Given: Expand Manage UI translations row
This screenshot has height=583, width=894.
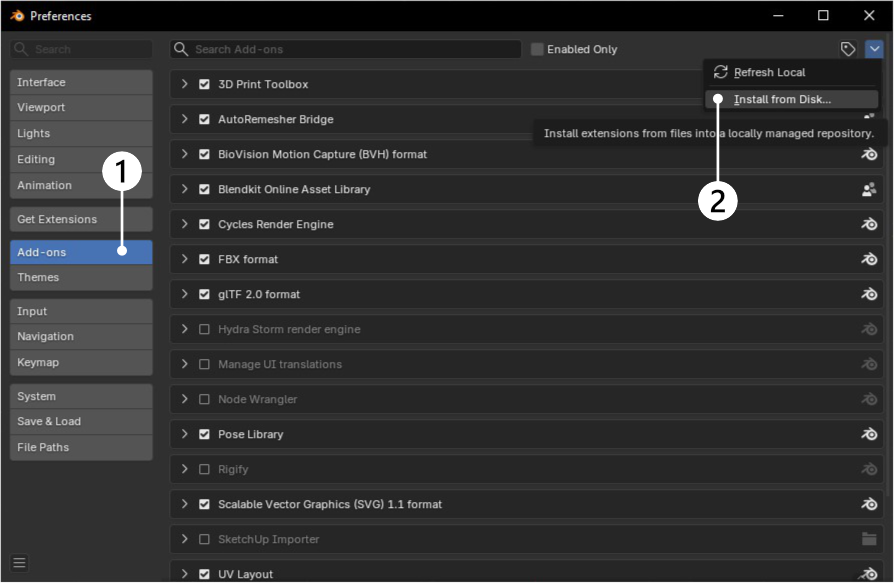Looking at the screenshot, I should click(x=184, y=364).
